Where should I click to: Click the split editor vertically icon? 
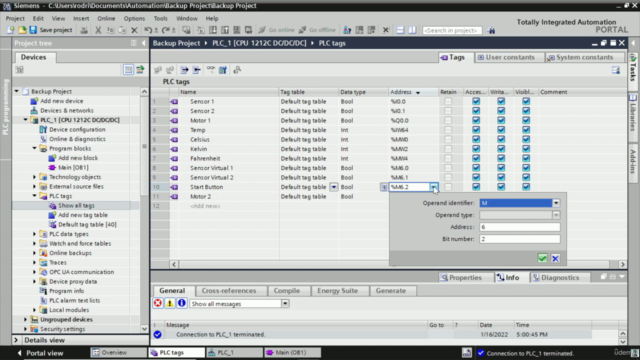point(412,30)
